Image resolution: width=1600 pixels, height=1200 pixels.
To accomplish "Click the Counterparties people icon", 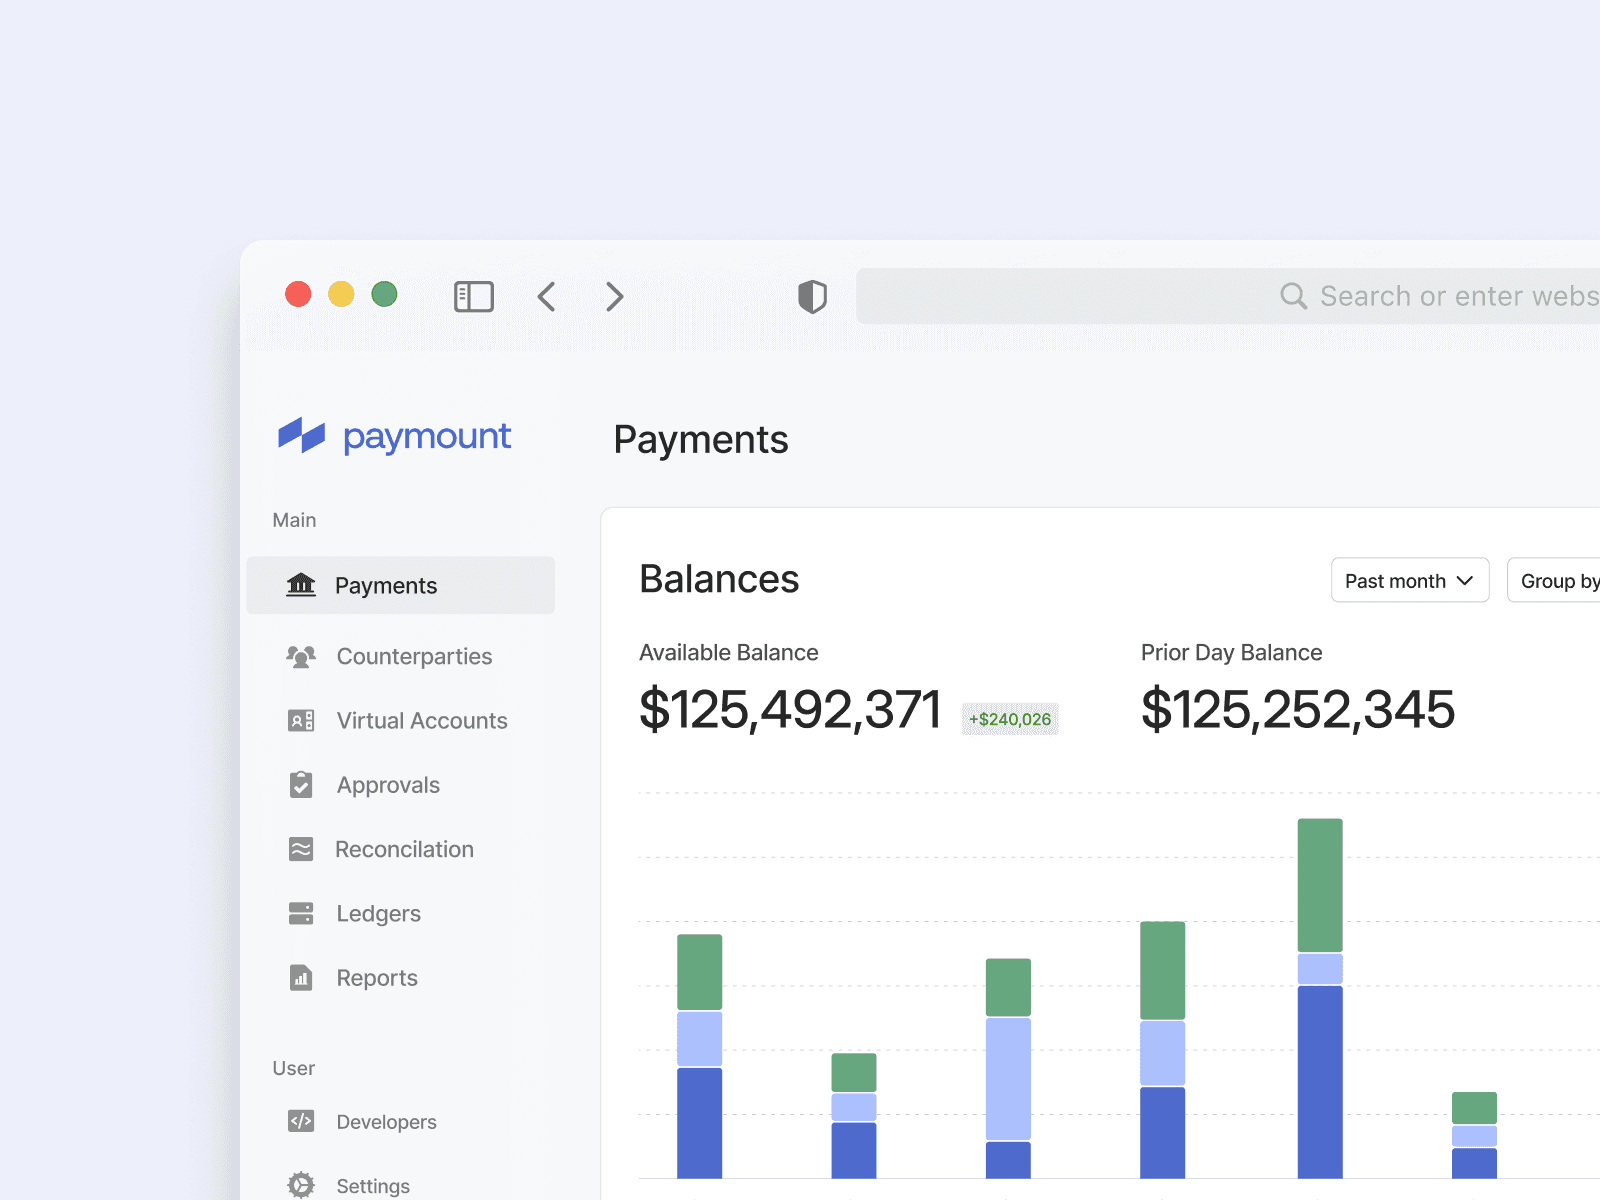I will (x=301, y=656).
